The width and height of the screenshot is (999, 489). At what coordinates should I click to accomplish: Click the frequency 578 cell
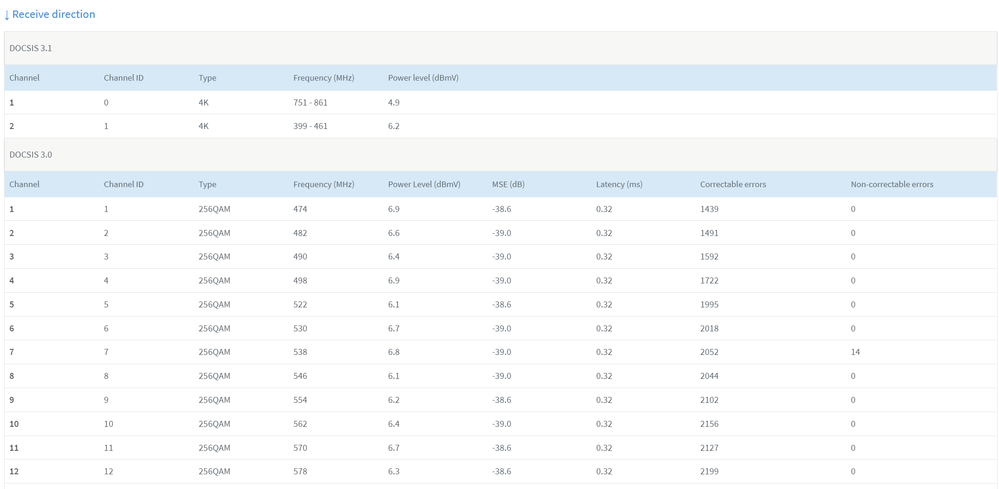coord(300,472)
